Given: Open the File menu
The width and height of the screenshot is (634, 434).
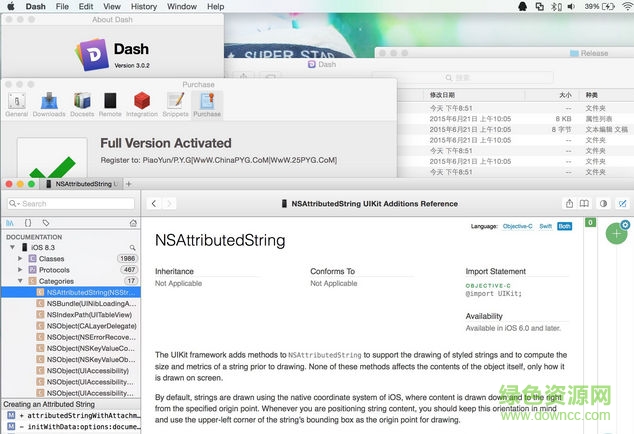Looking at the screenshot, I should pyautogui.click(x=62, y=6).
